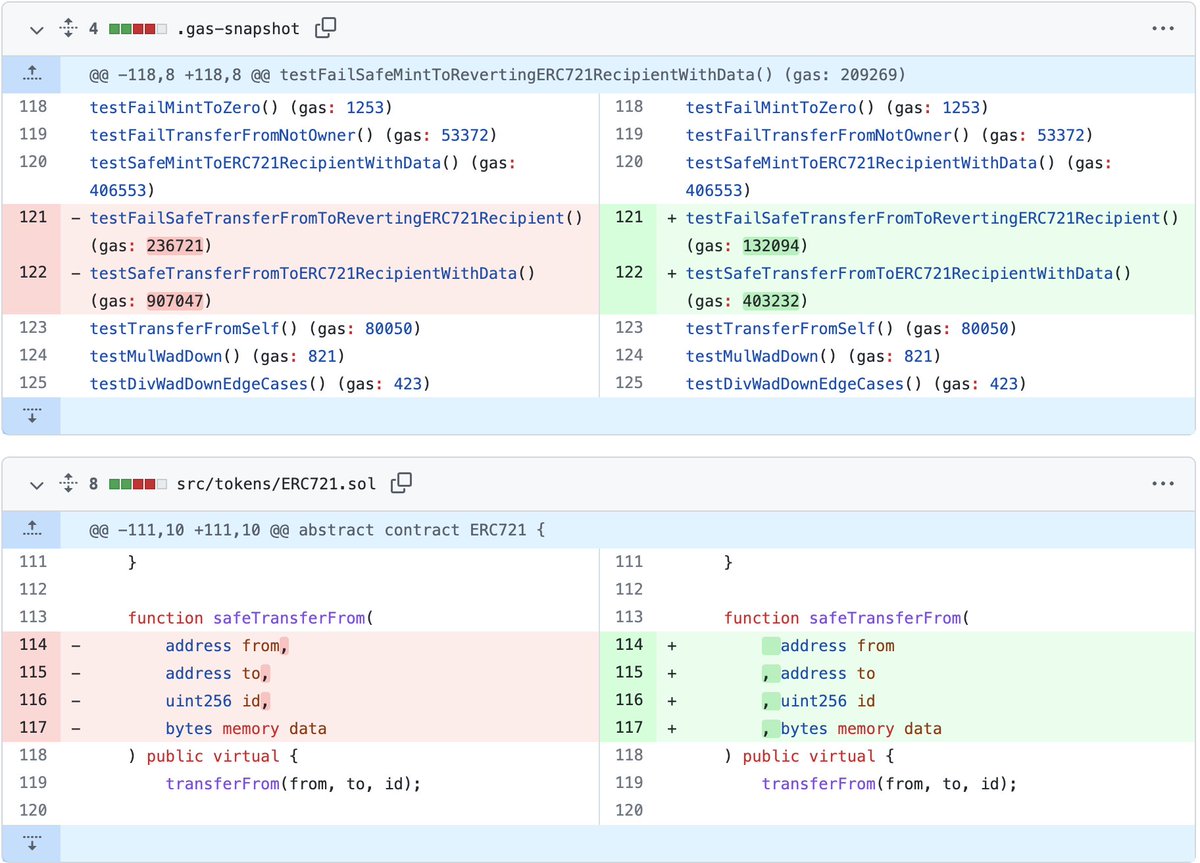Select removed gas value 236721
Screen dimensions: 1200x863
tap(176, 246)
